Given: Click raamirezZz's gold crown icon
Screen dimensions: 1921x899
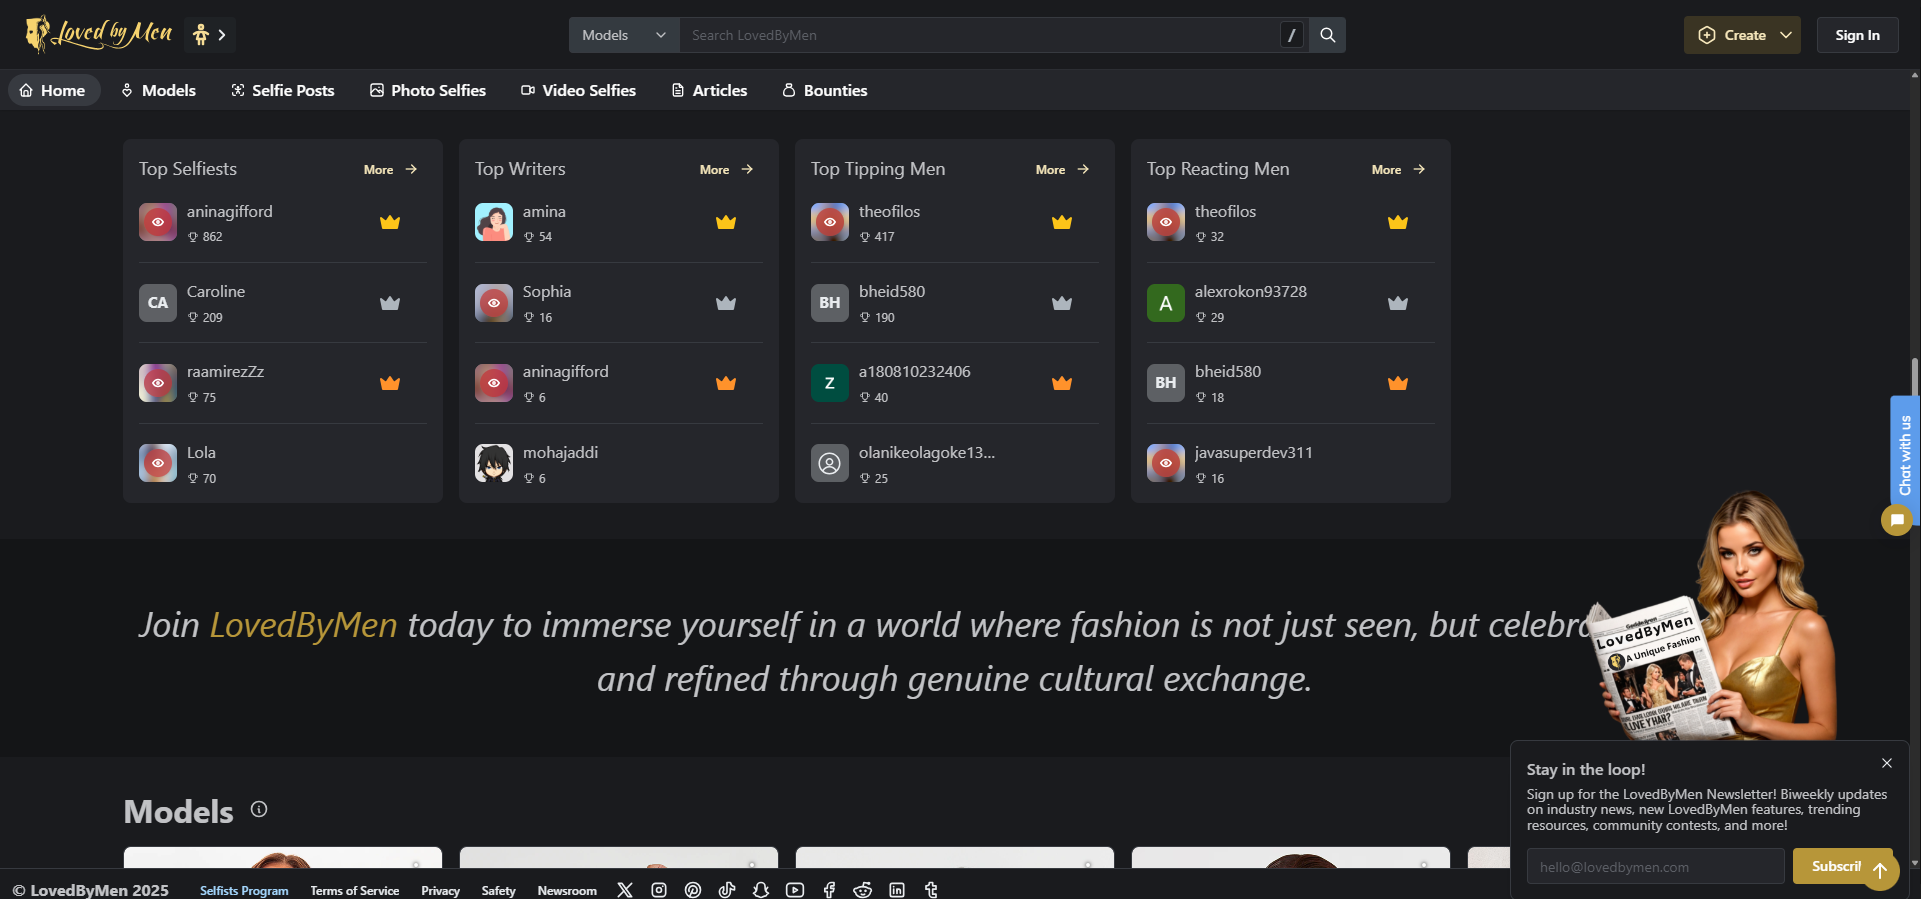Looking at the screenshot, I should (x=390, y=383).
